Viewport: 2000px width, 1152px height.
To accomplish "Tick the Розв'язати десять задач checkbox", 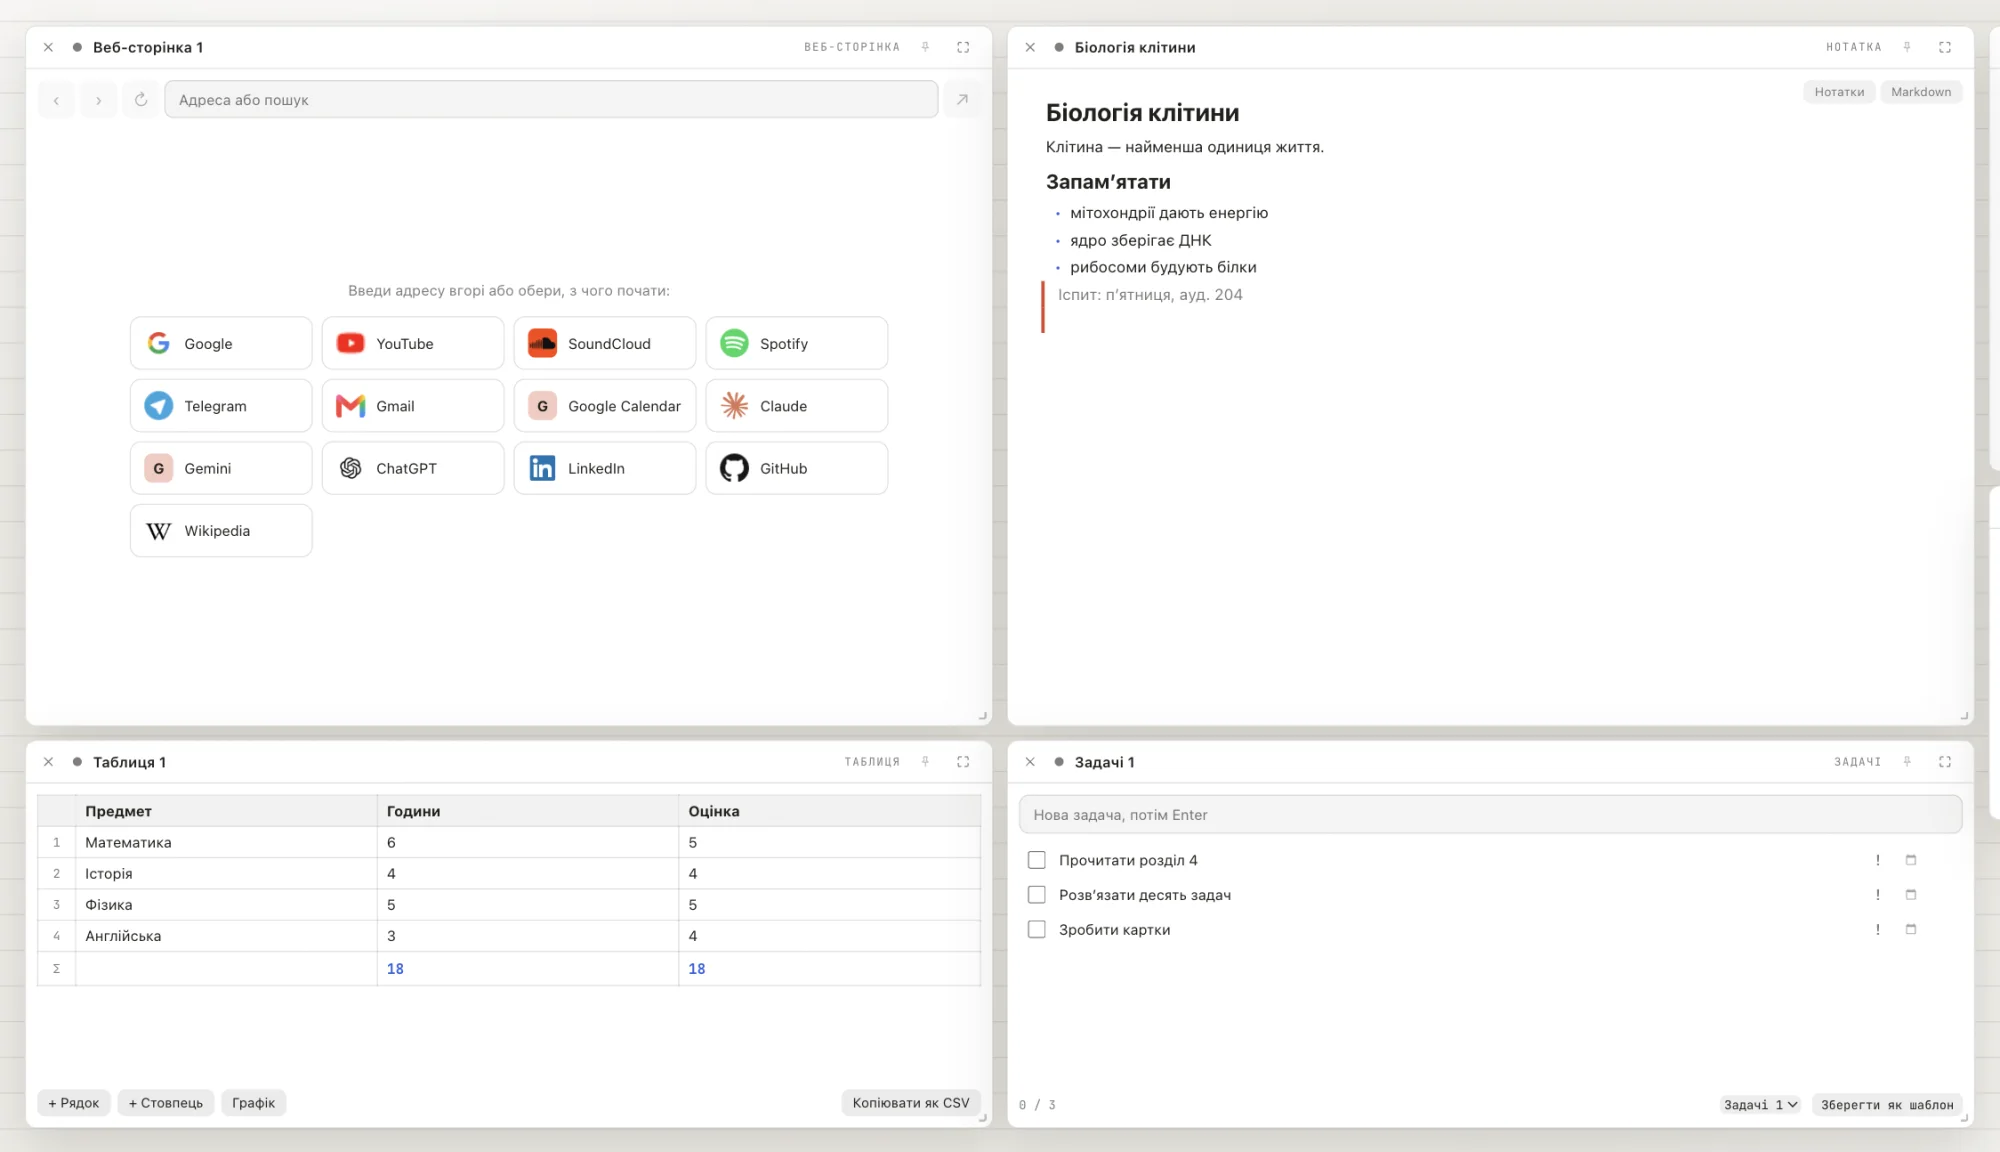I will pyautogui.click(x=1037, y=895).
